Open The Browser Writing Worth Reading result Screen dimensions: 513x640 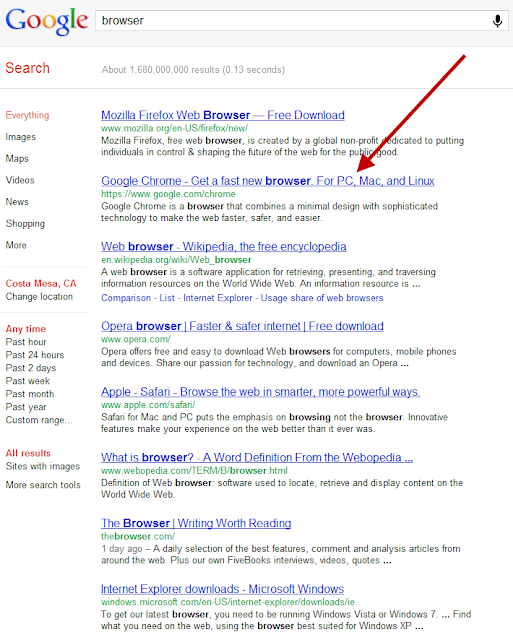tap(196, 523)
